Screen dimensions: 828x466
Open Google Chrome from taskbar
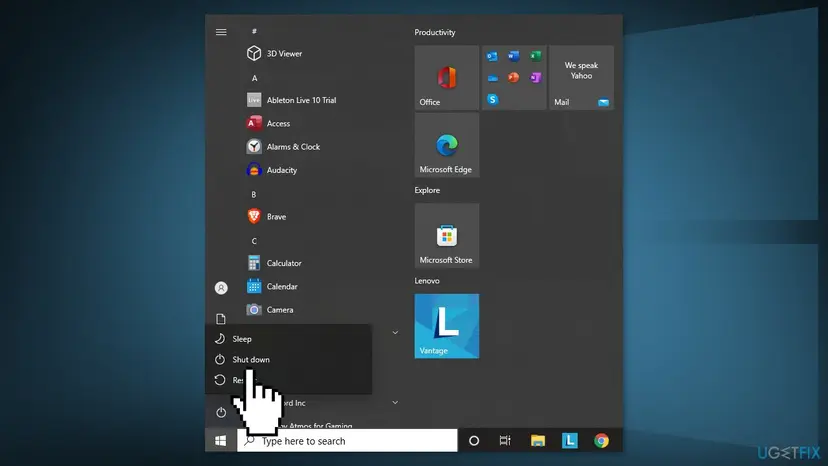[x=601, y=441]
